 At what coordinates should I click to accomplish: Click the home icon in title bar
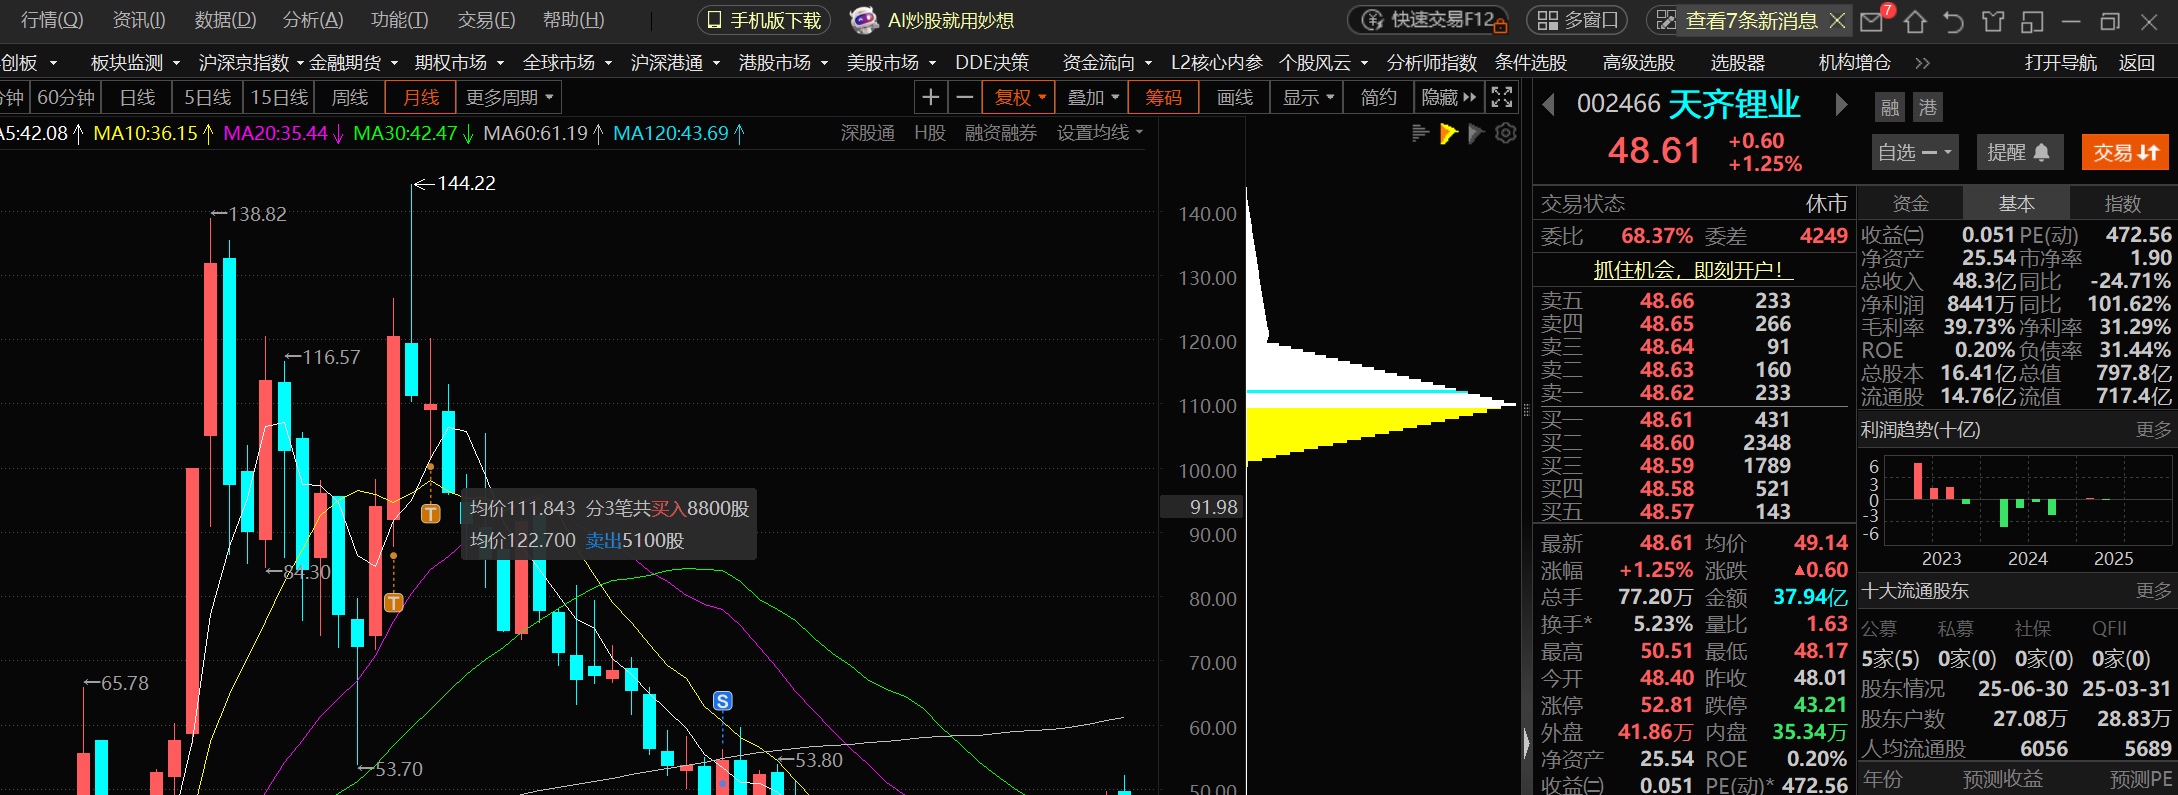coord(1915,21)
